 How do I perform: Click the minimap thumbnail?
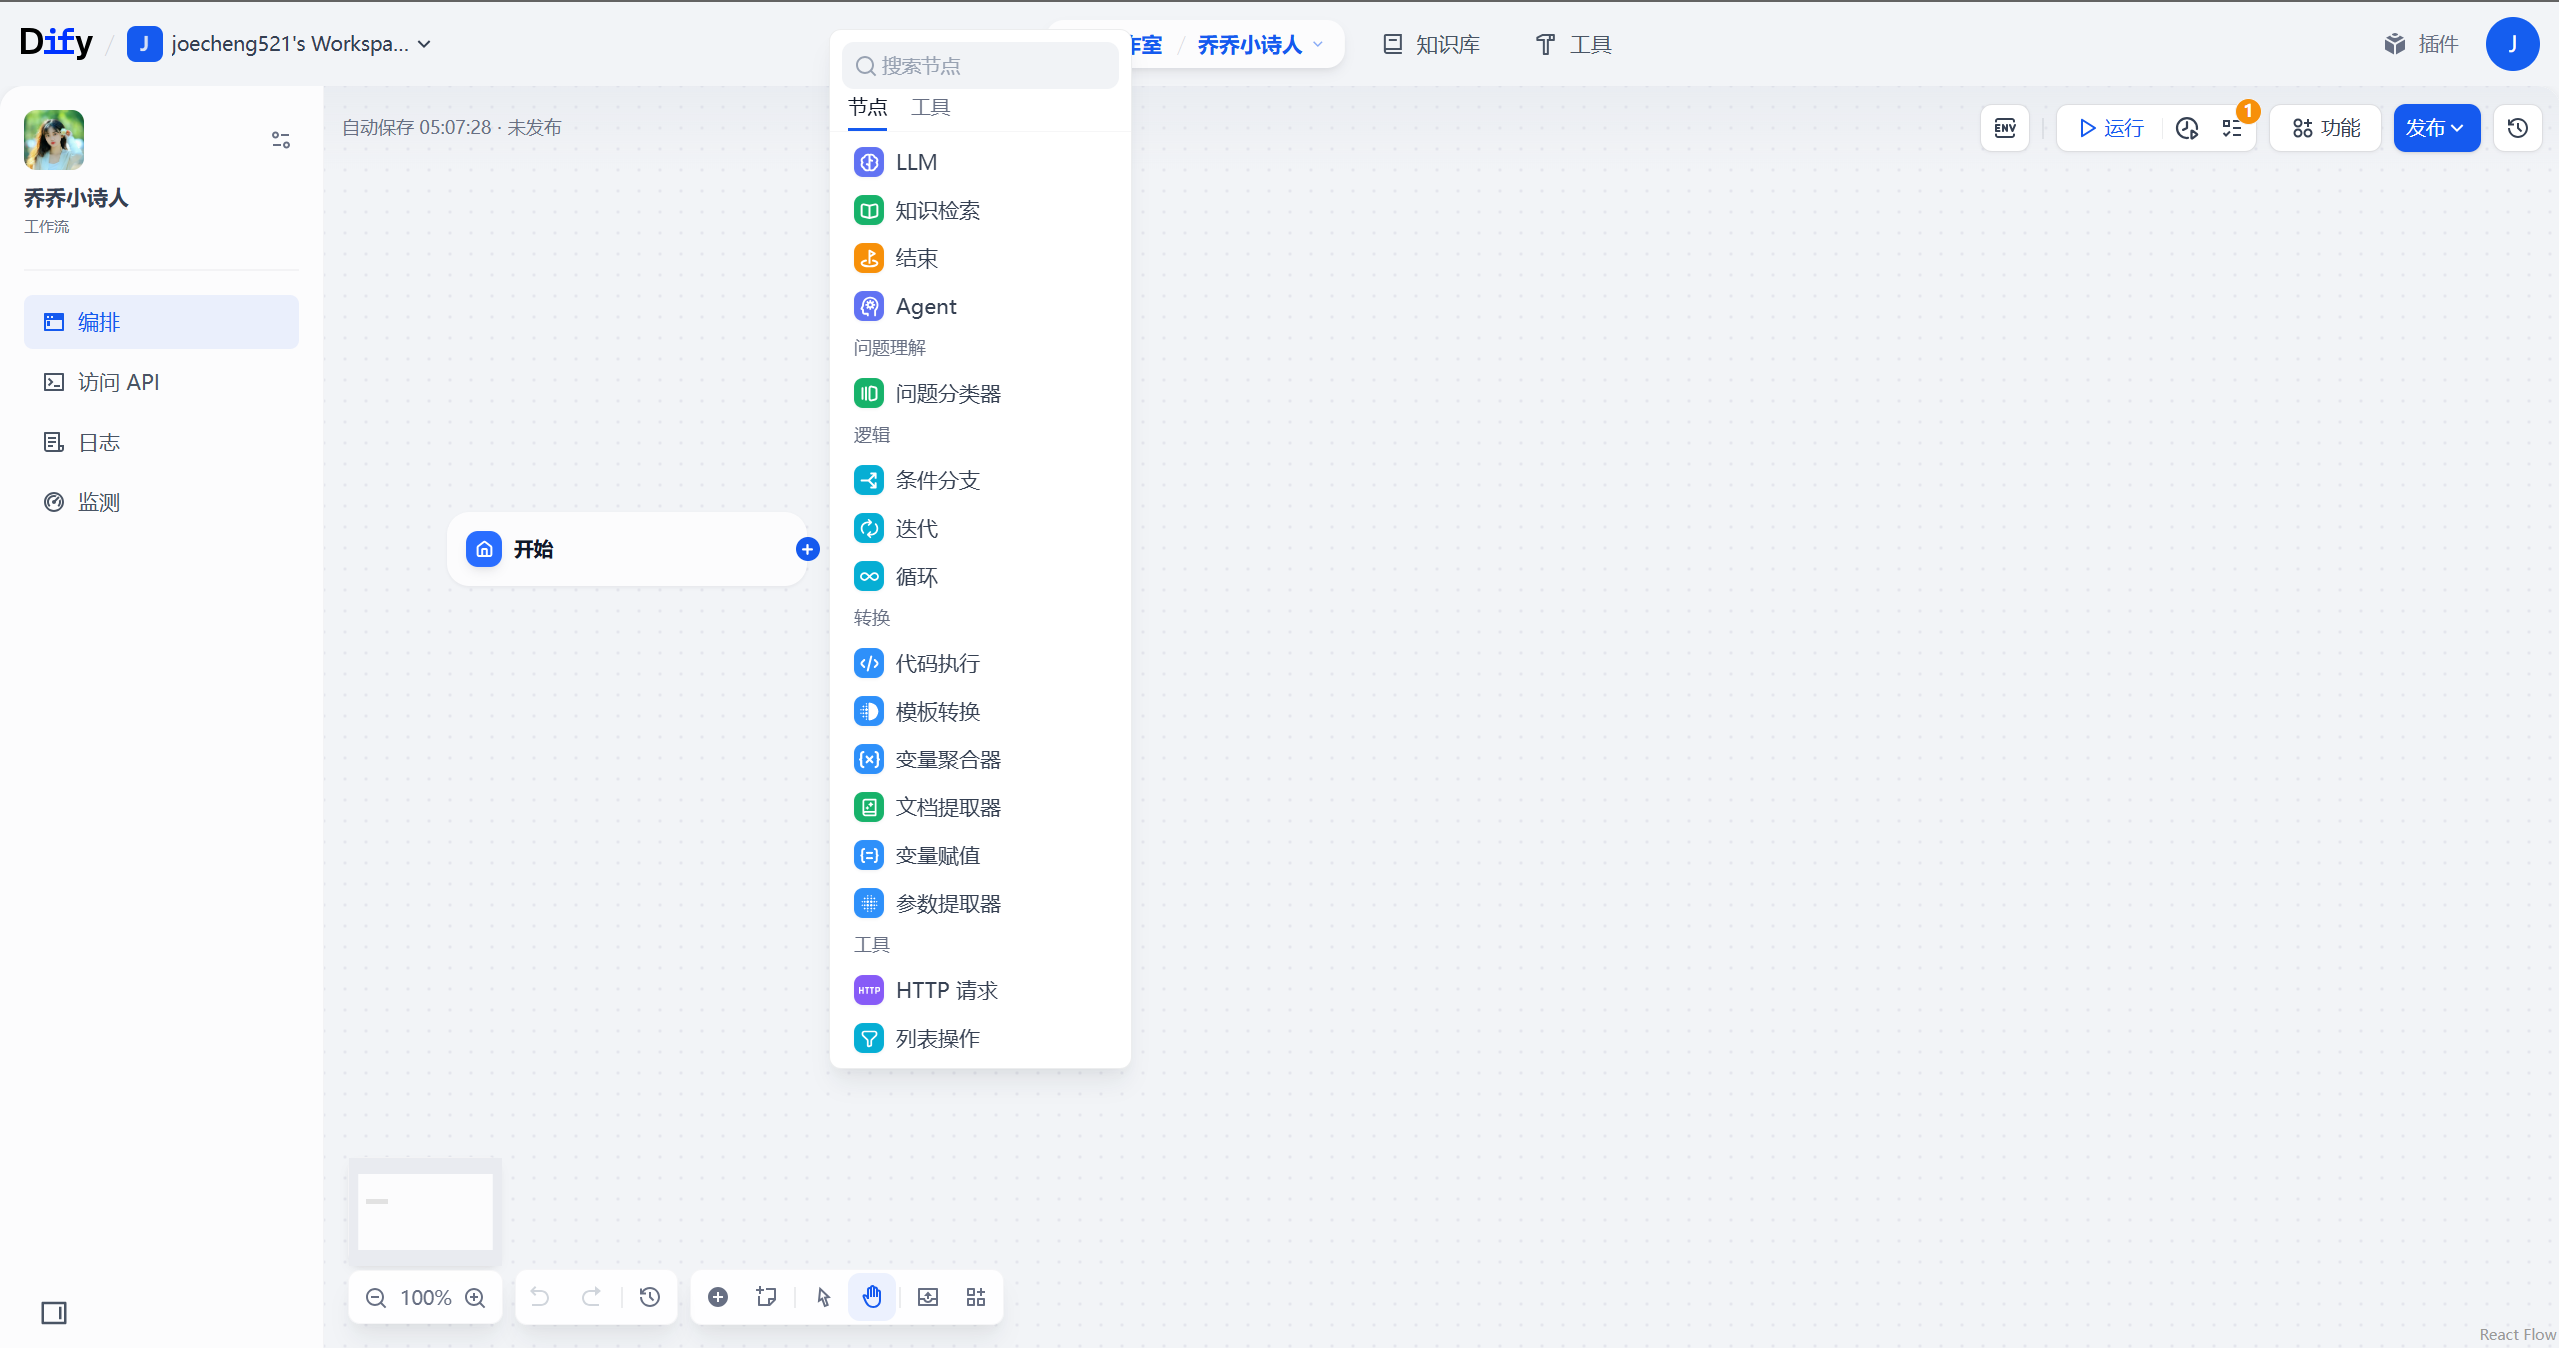(425, 1211)
